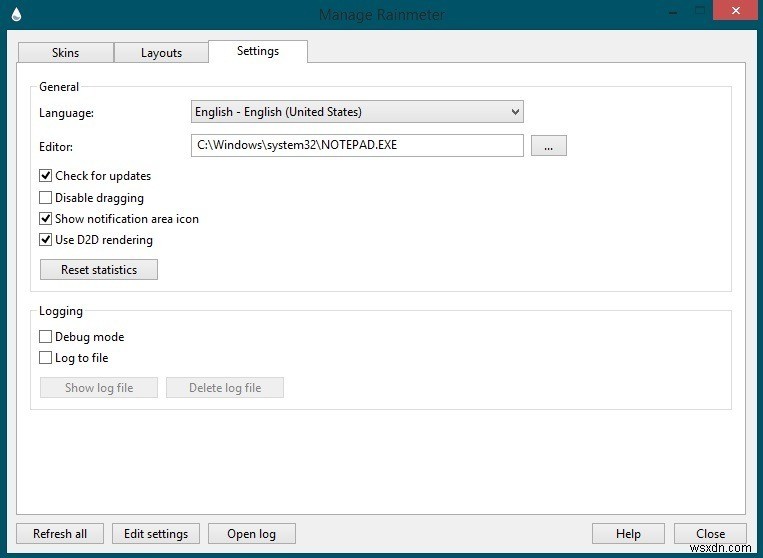This screenshot has height=558, width=763.
Task: Close the window with the red X
Action: (x=736, y=10)
